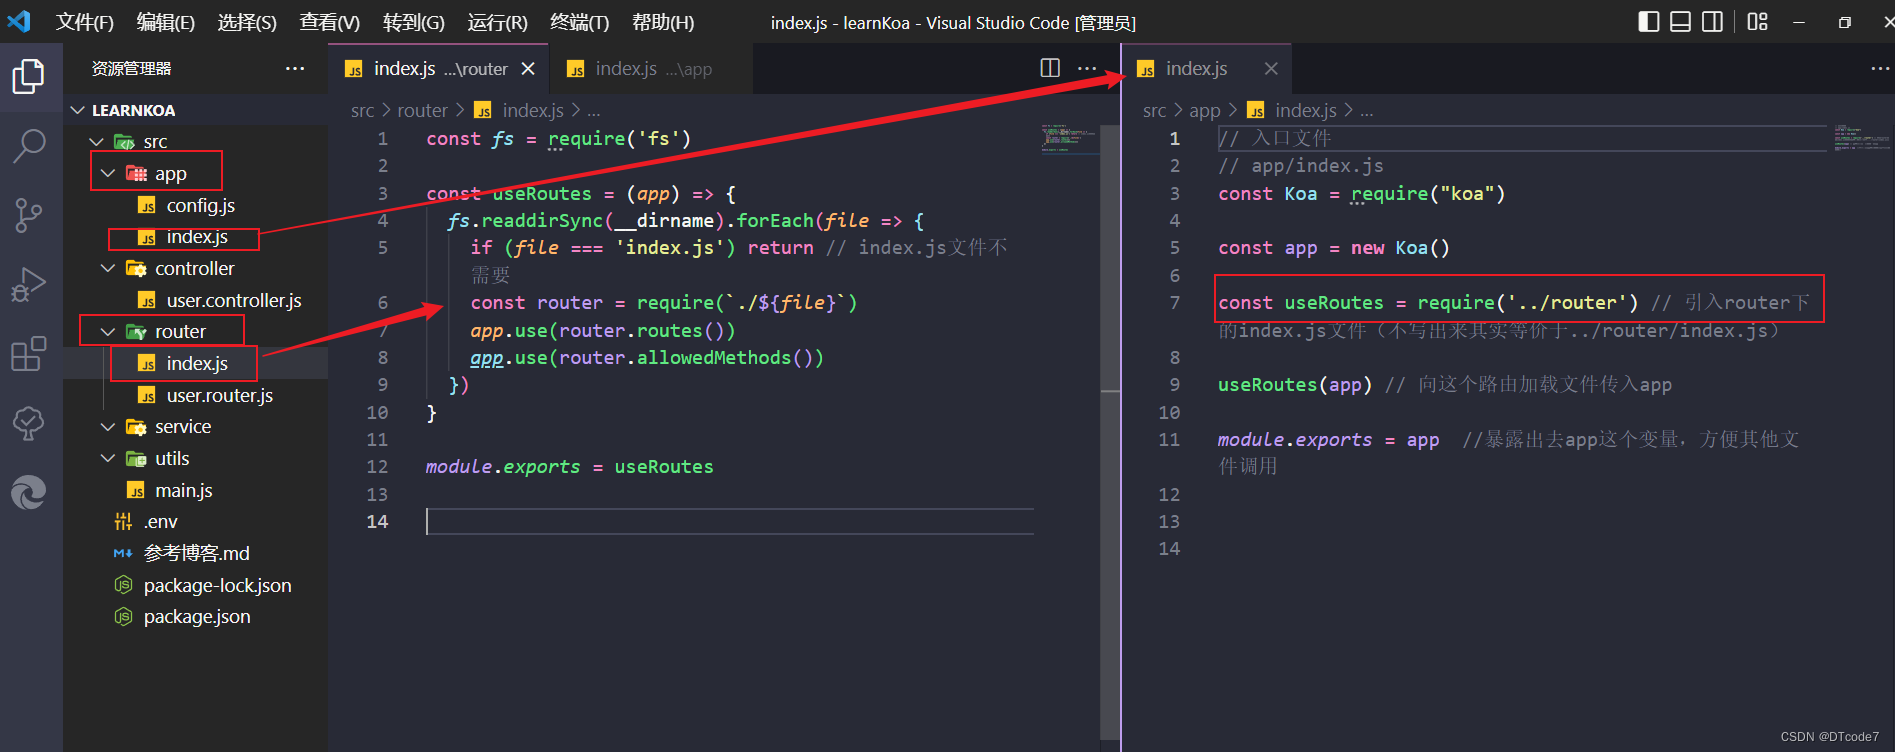The width and height of the screenshot is (1895, 752).
Task: Click the left editor minimap
Action: point(1069,138)
